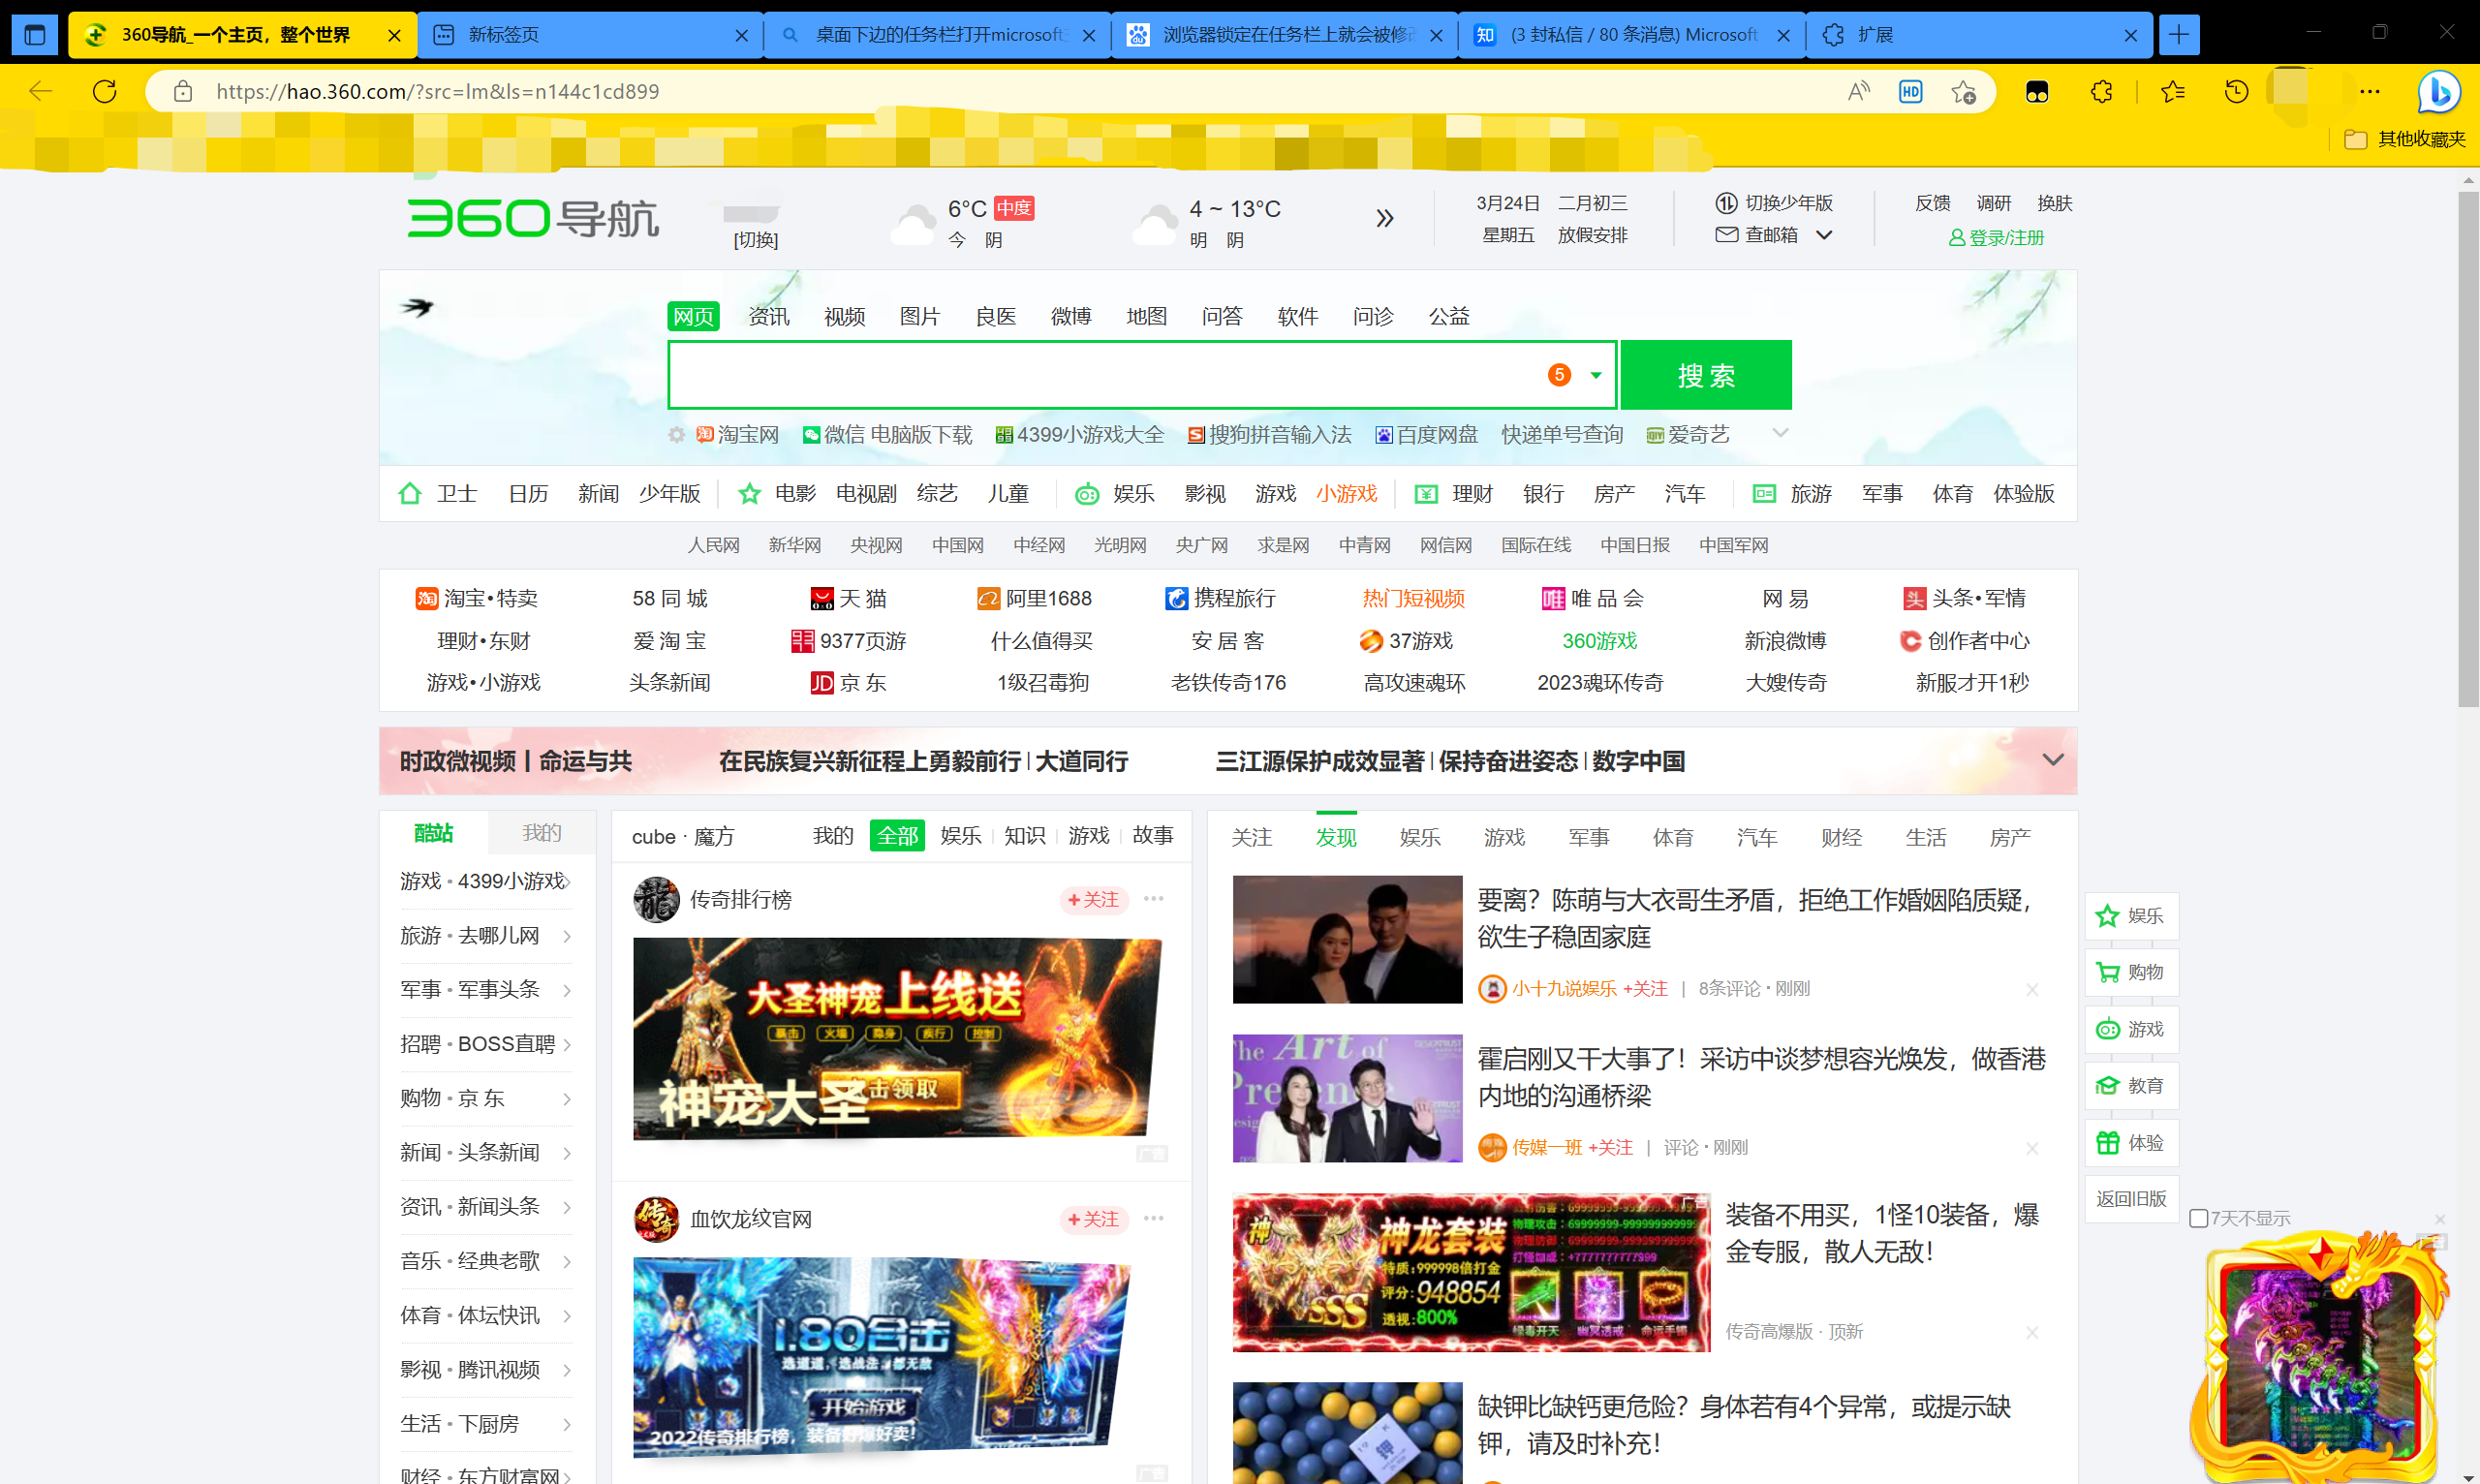Image resolution: width=2480 pixels, height=1484 pixels.
Task: Open the Read aloud icon
Action: 1858,92
